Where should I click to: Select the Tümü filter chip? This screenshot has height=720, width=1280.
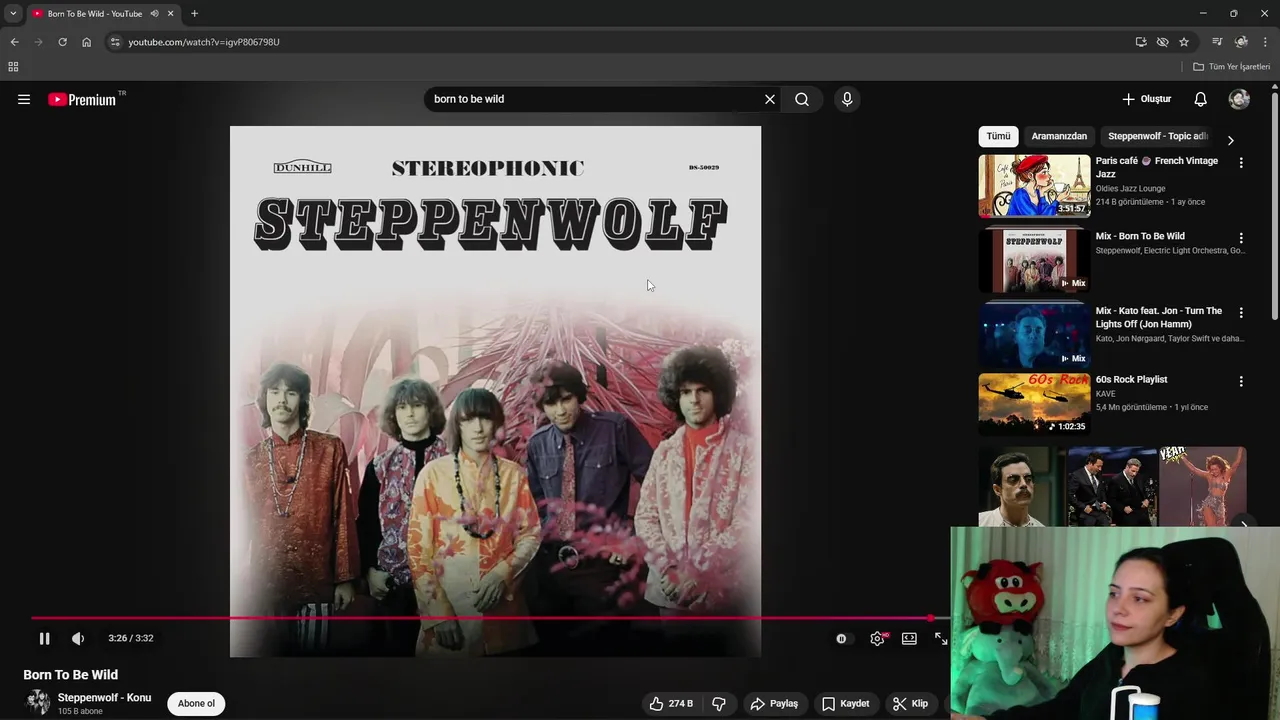[x=998, y=136]
